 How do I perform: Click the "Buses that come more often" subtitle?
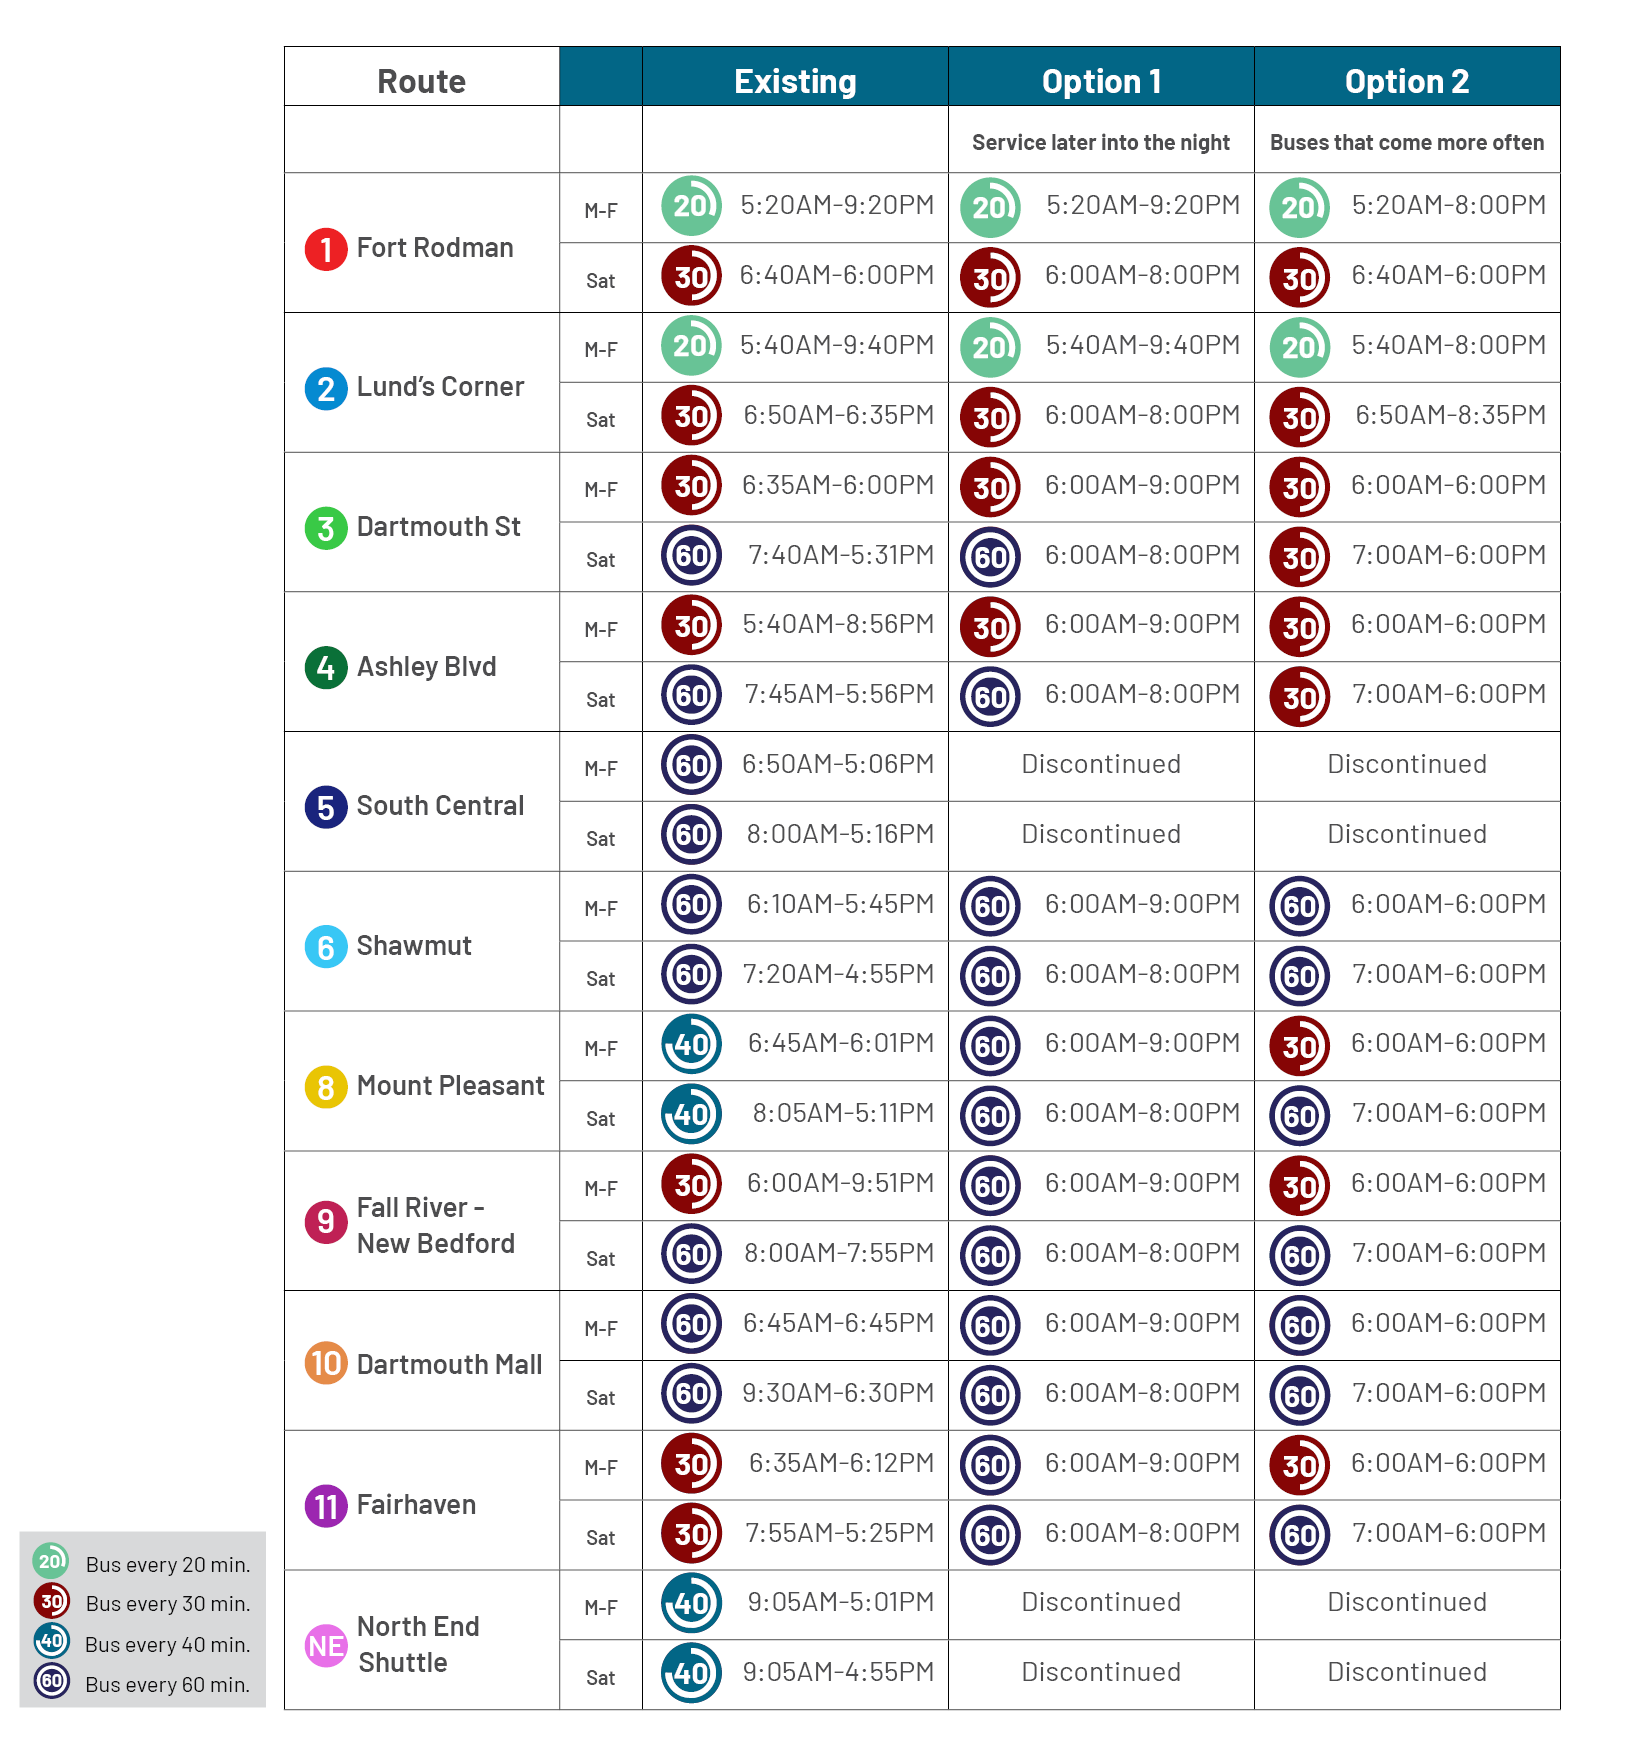point(1407,142)
